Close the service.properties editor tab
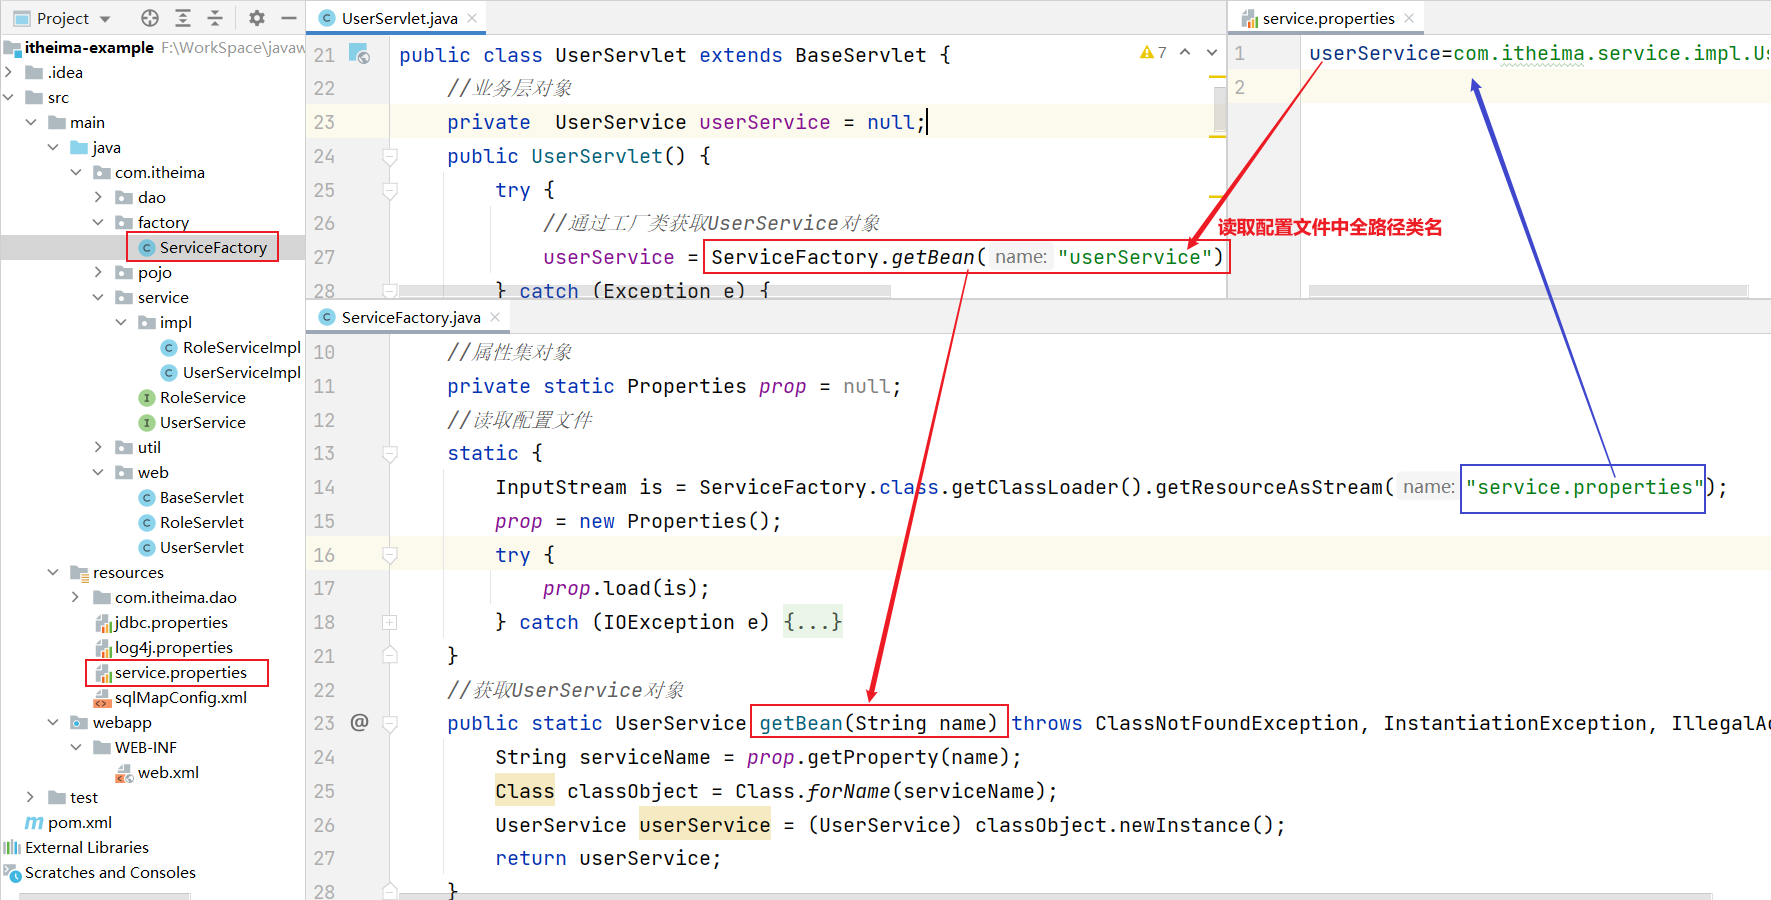The height and width of the screenshot is (900, 1771). click(1409, 18)
